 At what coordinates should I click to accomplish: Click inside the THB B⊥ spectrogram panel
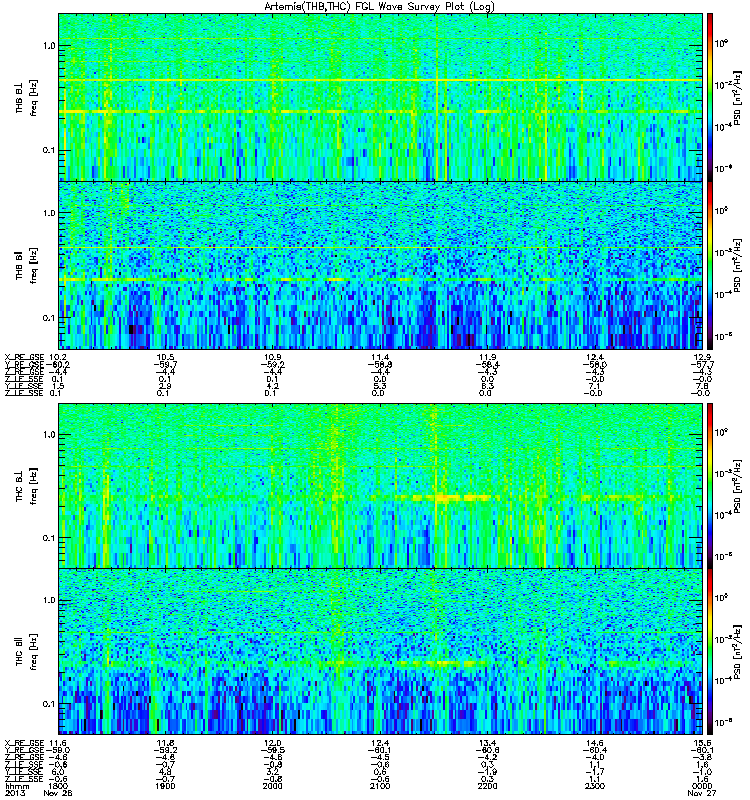tap(380, 97)
